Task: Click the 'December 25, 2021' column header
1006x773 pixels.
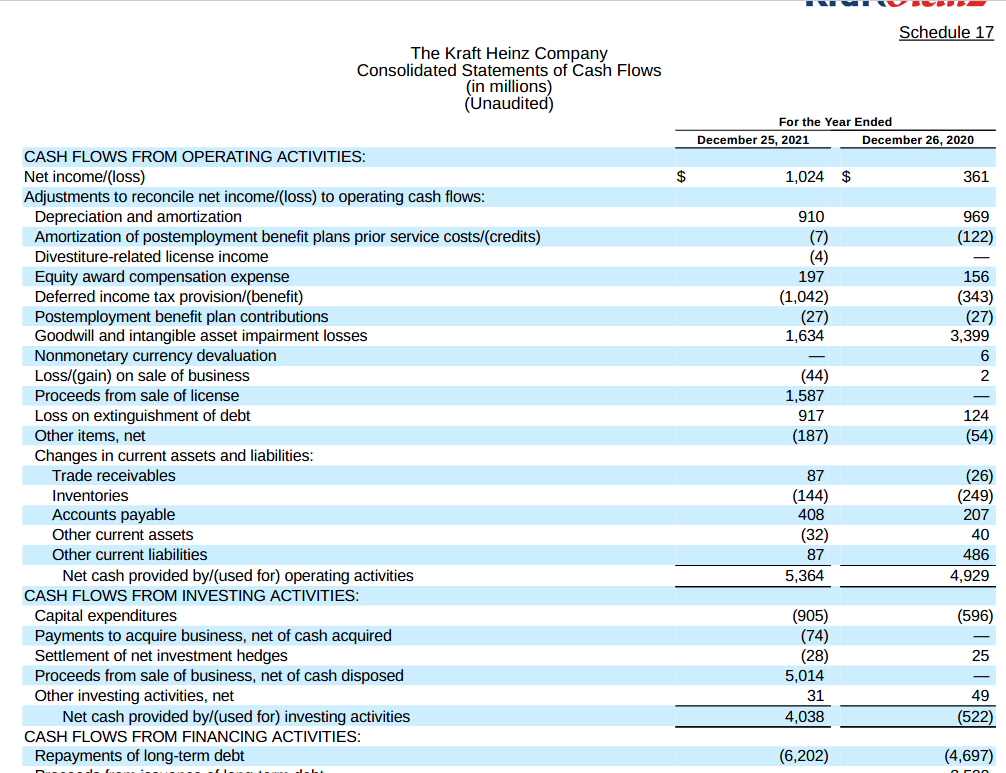Action: tap(753, 140)
